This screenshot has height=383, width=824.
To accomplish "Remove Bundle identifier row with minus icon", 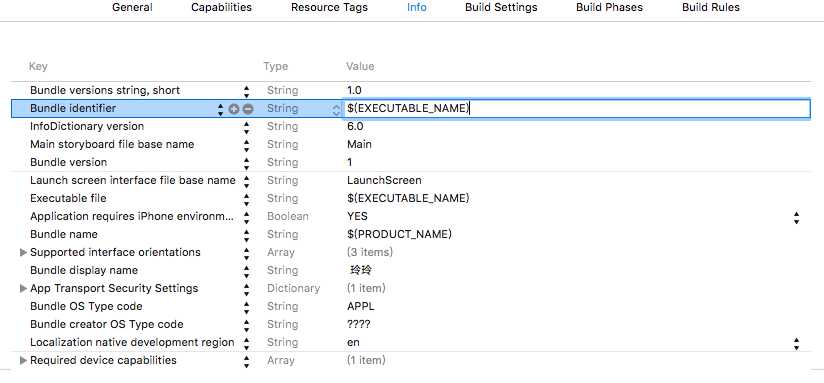I will pyautogui.click(x=248, y=109).
